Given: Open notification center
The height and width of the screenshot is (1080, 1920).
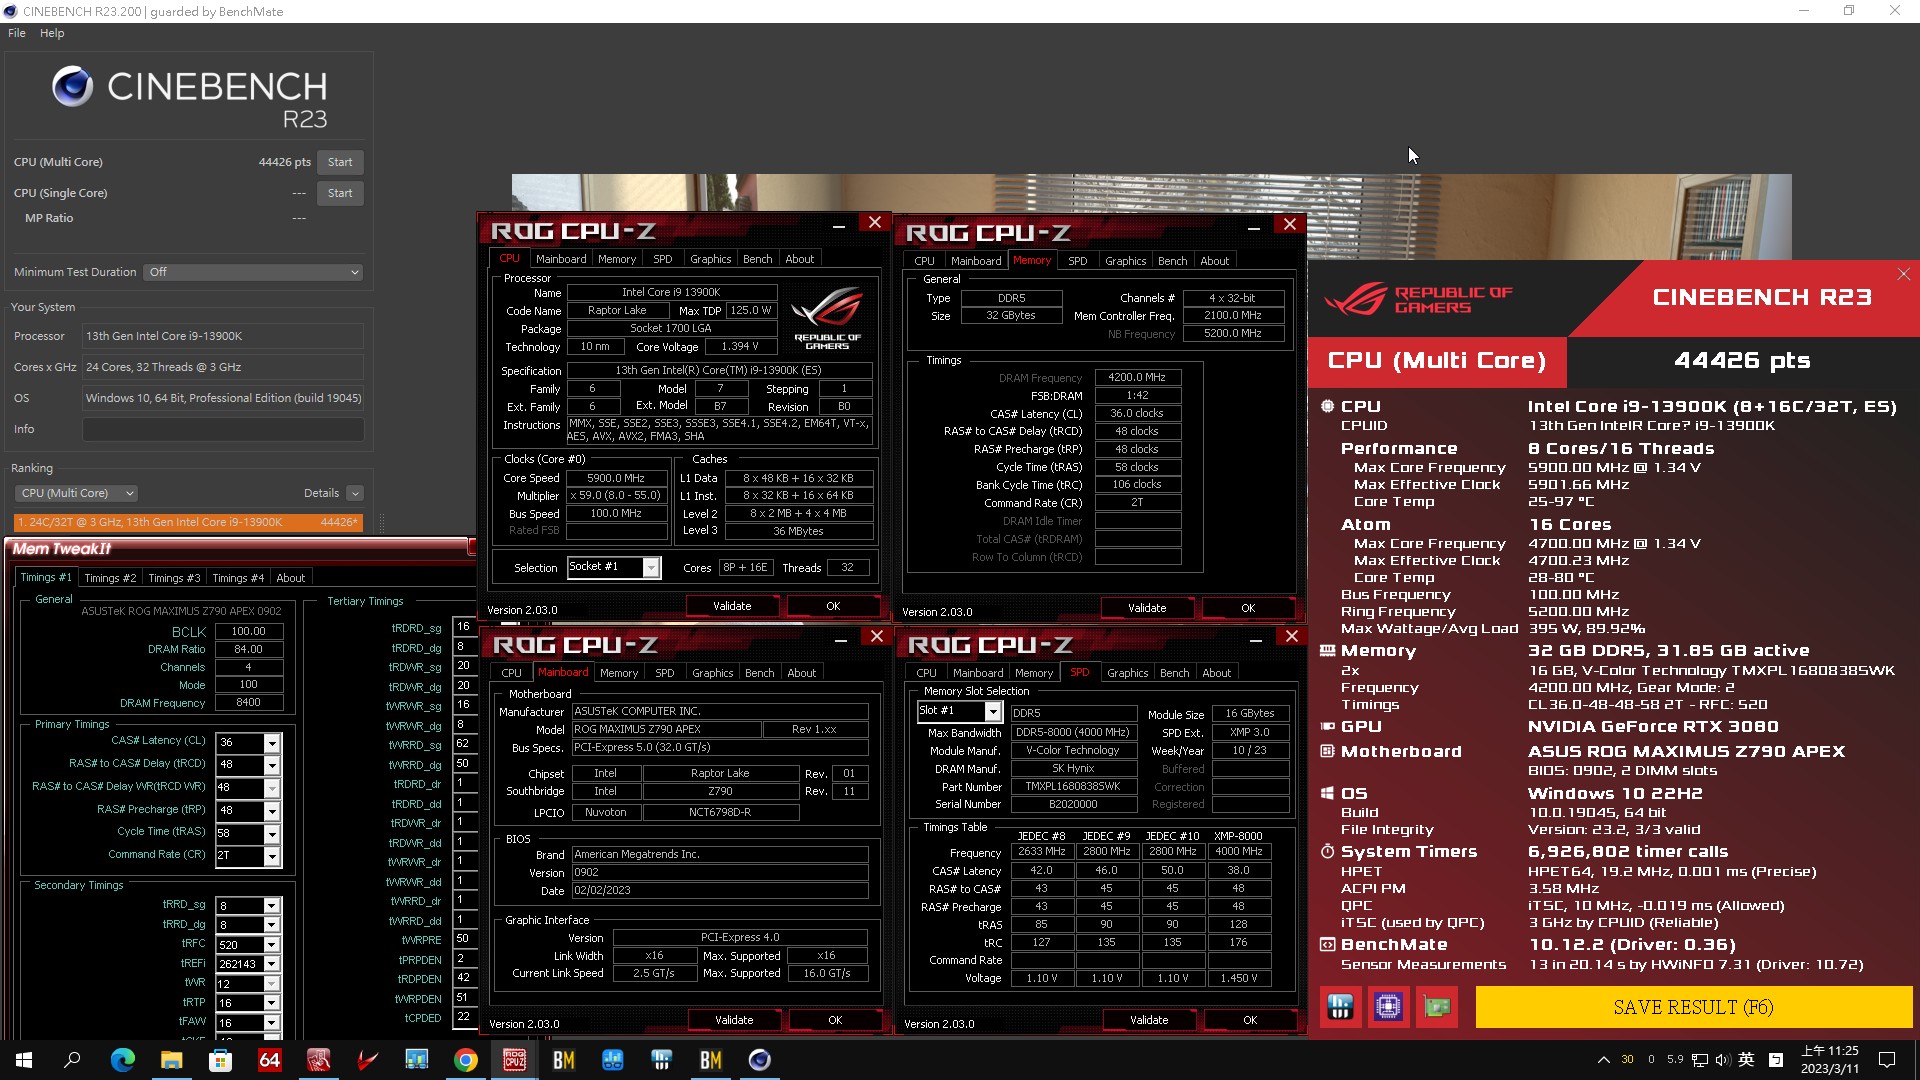Looking at the screenshot, I should coord(1887,1060).
